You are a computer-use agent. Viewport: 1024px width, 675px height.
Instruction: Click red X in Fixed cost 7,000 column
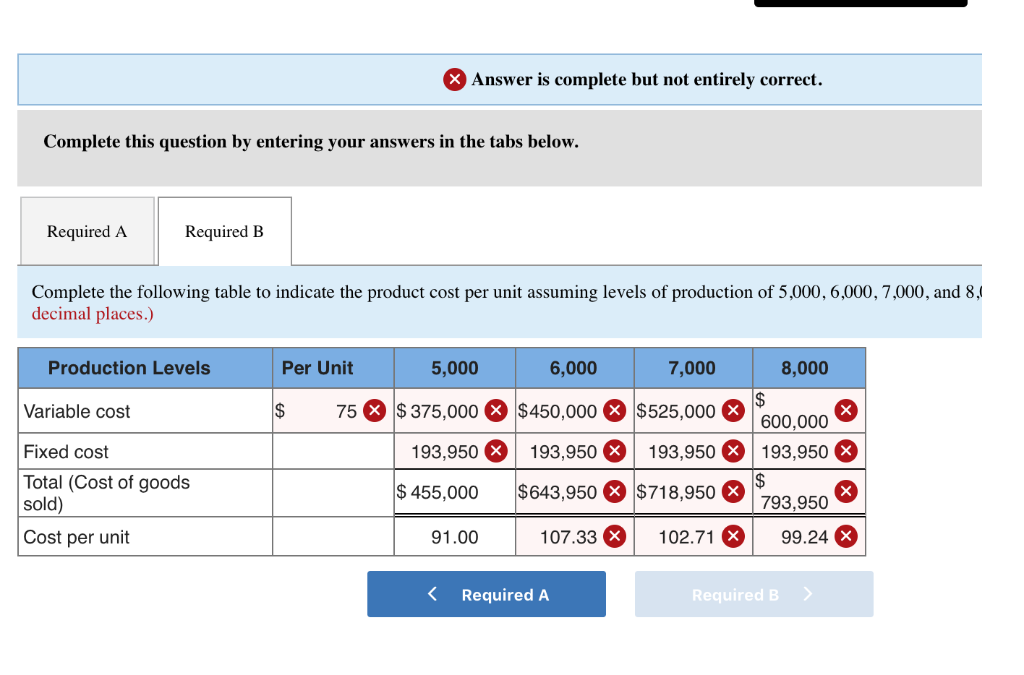(x=733, y=451)
